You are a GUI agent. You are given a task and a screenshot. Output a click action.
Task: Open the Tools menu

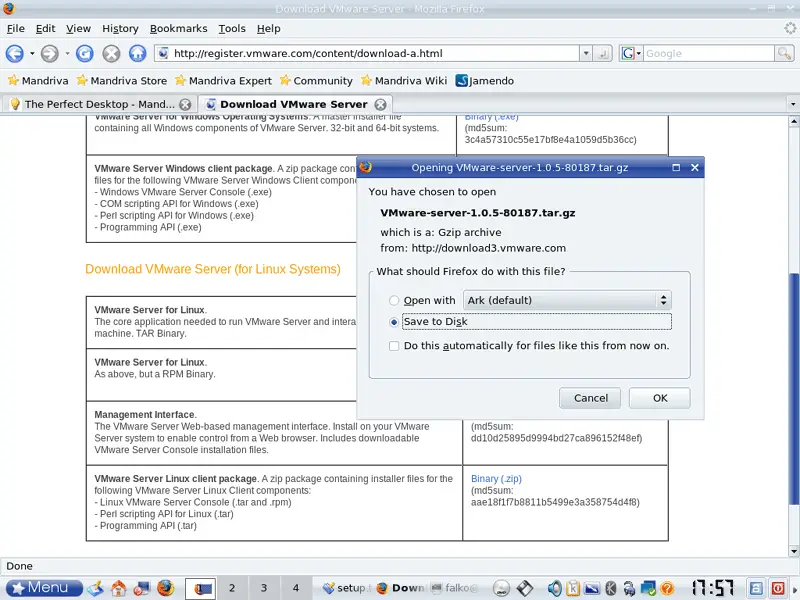(232, 29)
